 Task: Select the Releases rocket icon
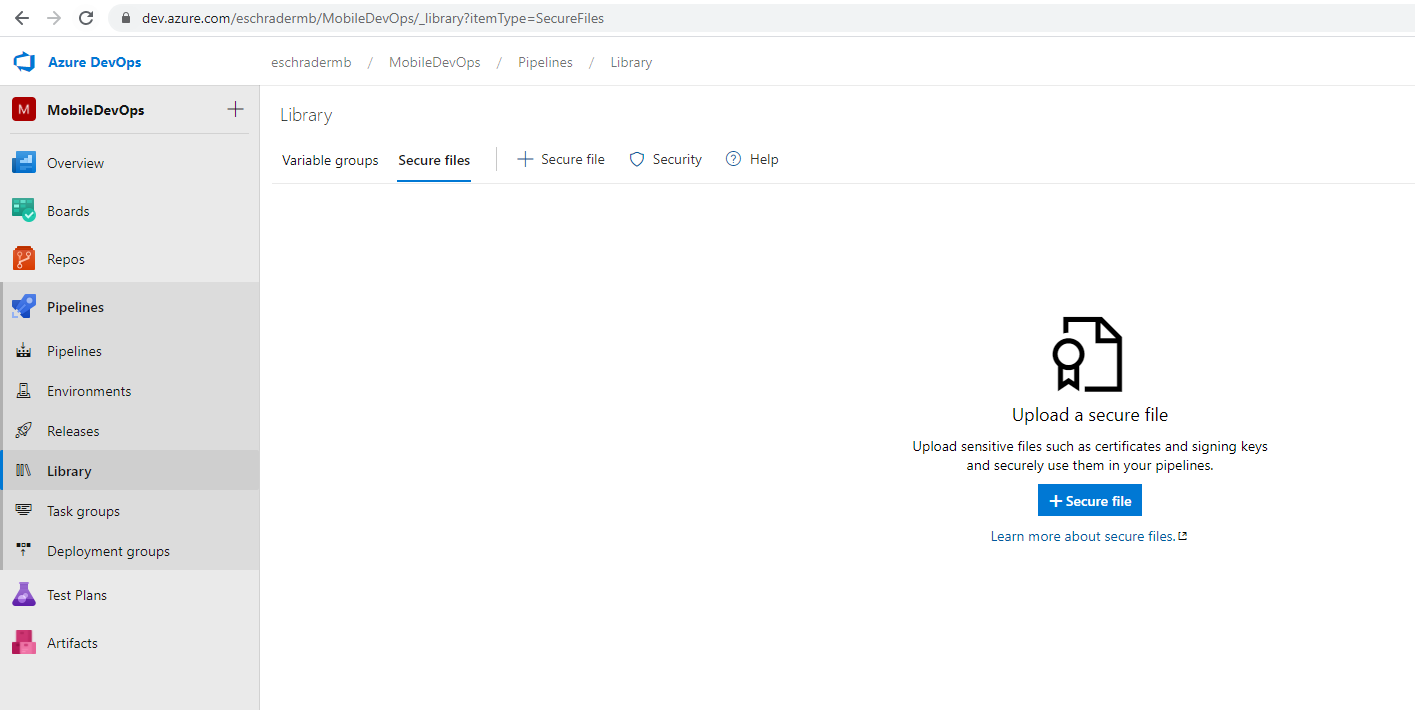[24, 431]
